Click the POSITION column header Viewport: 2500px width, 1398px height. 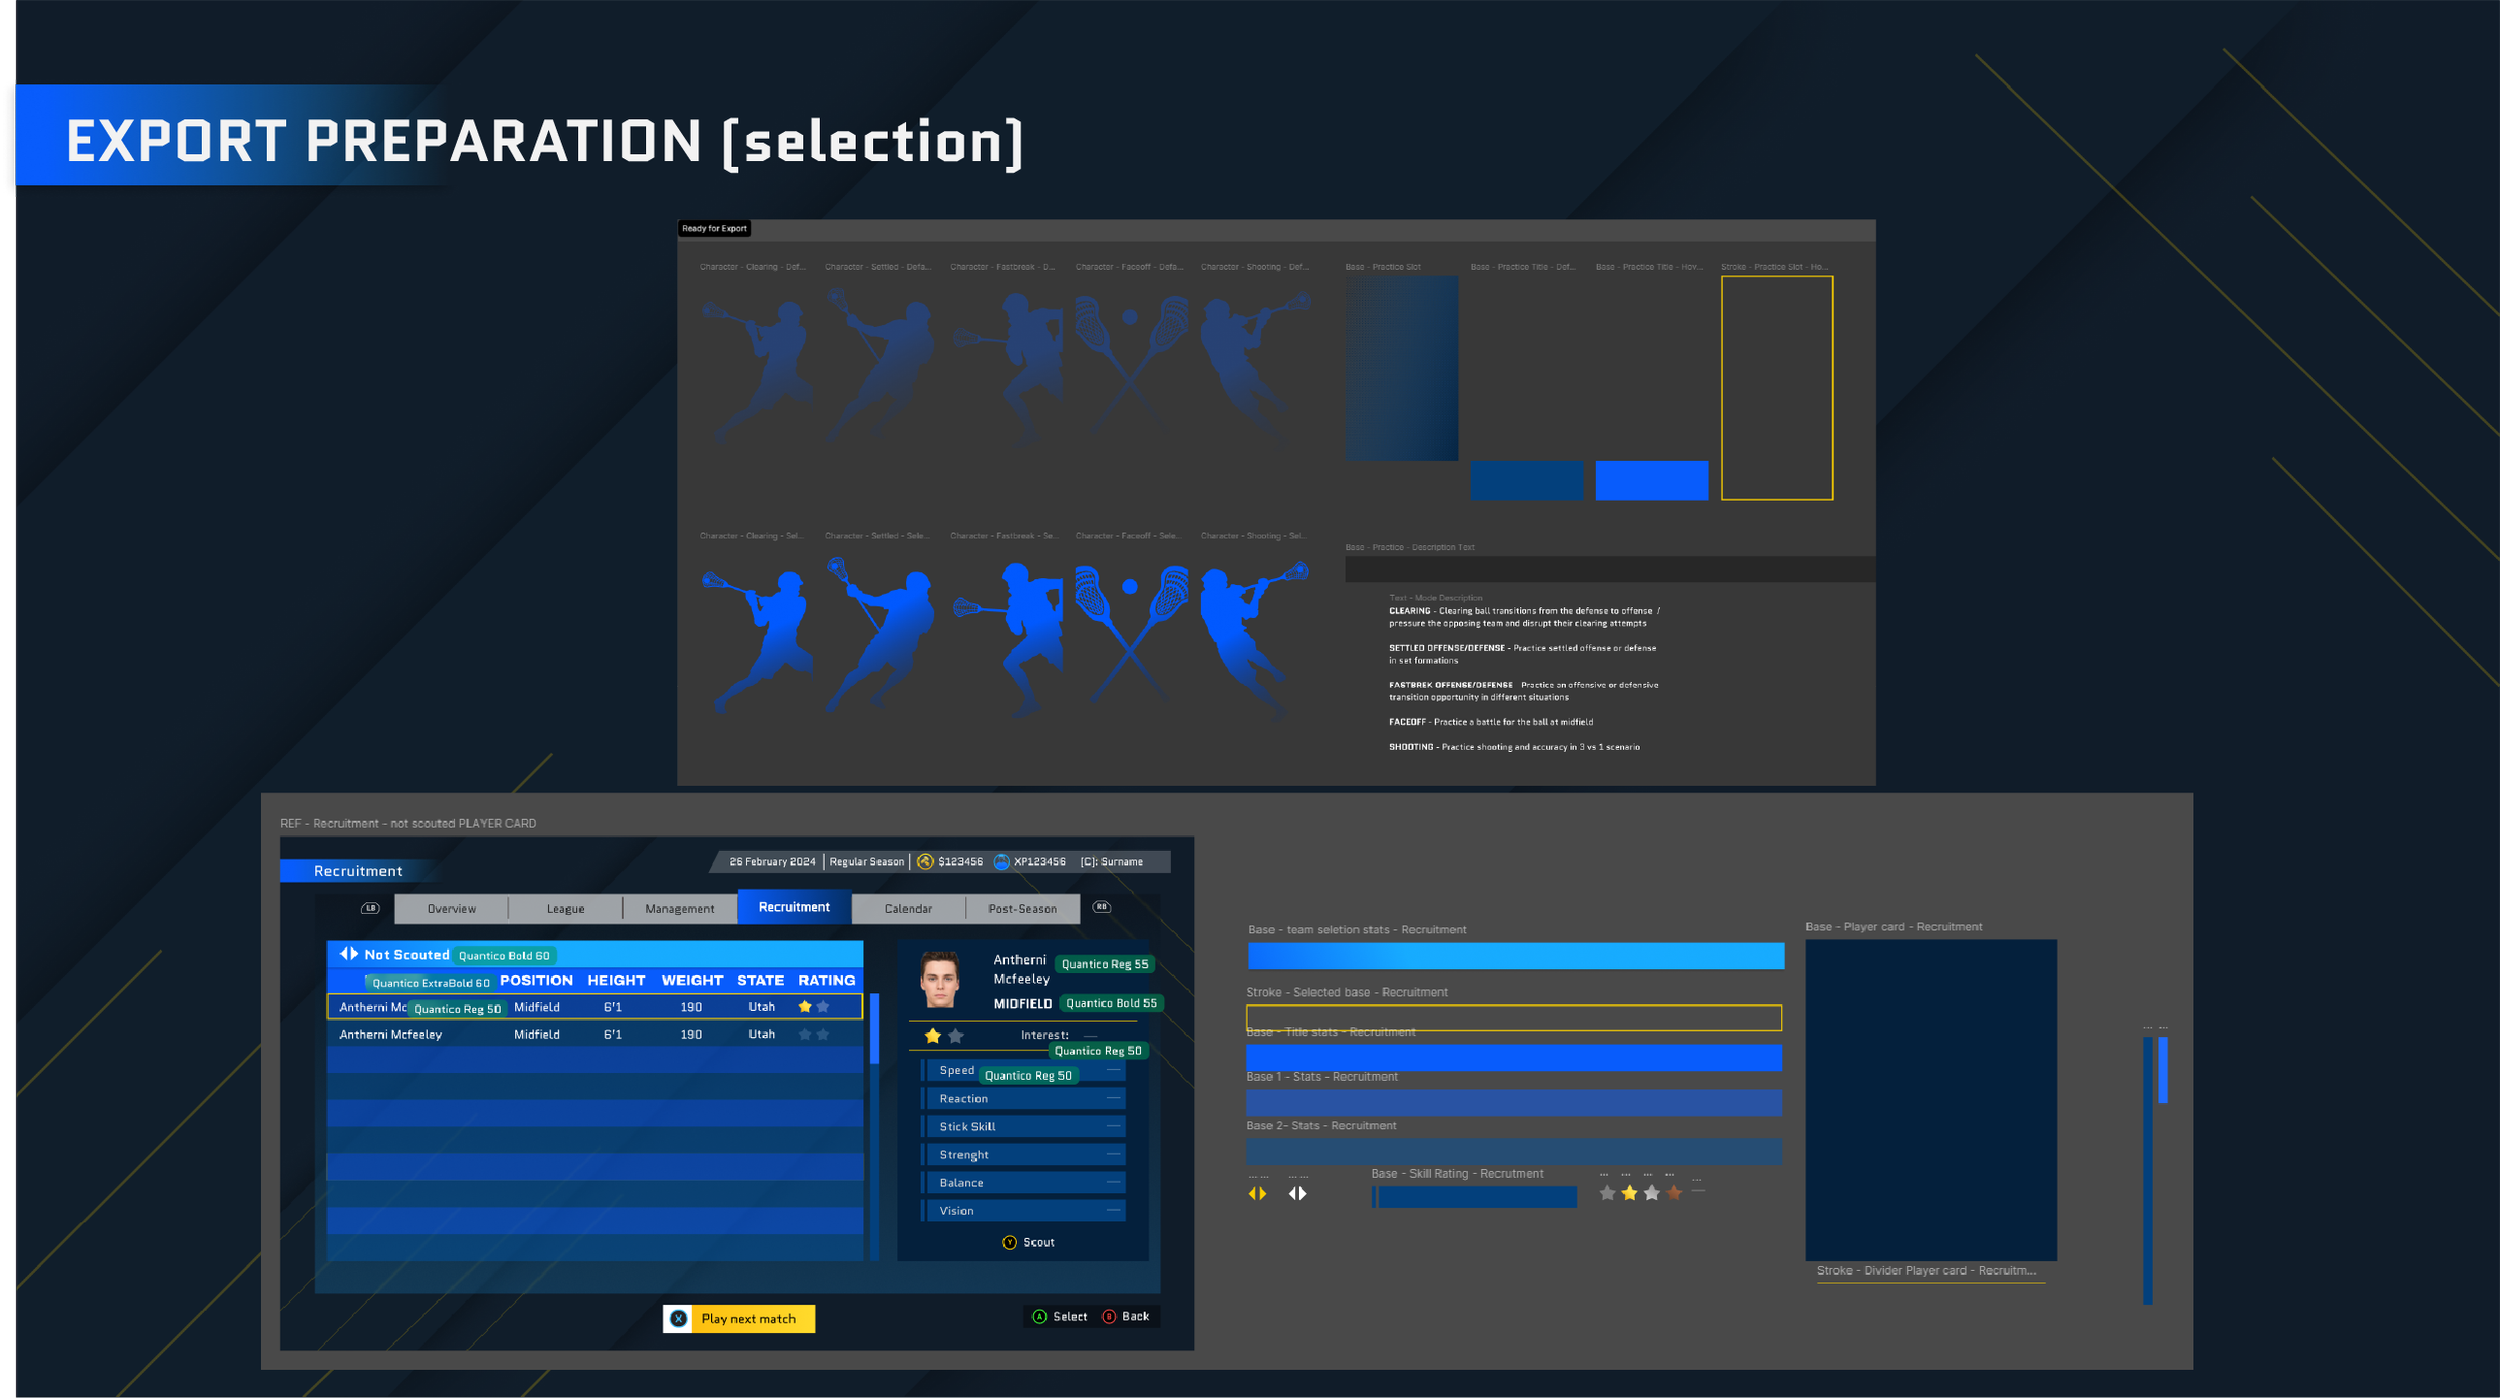536,981
